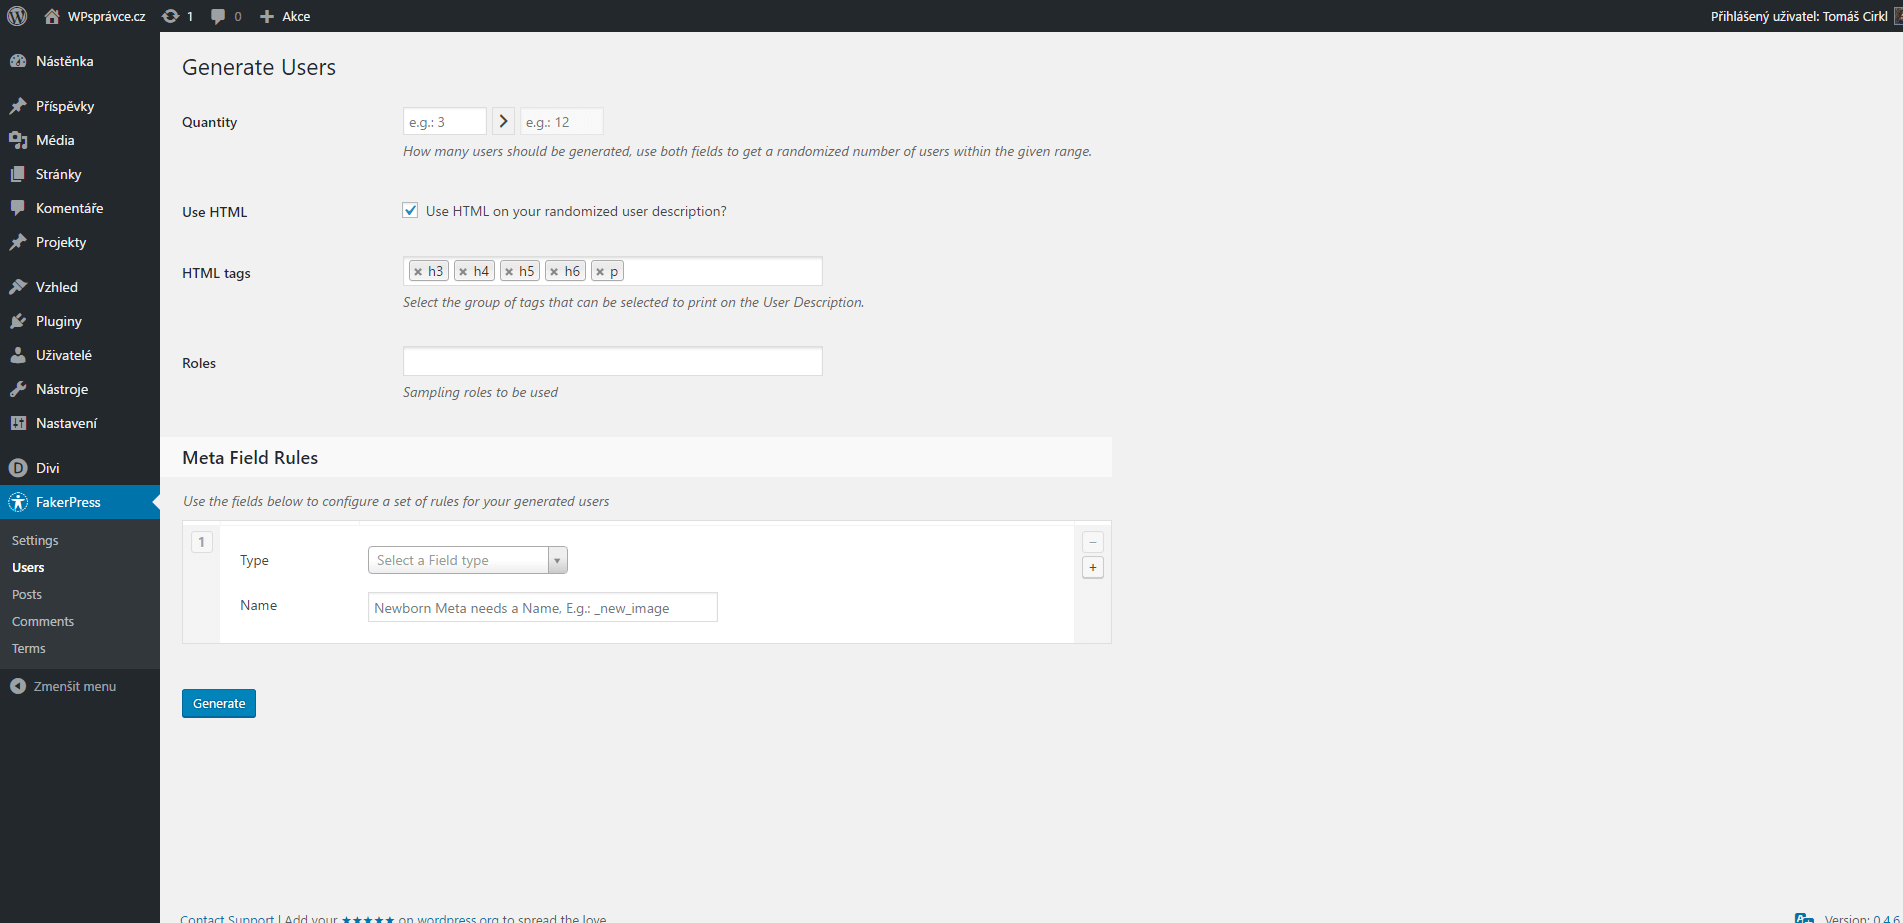Click the Vzhled brush icon
Screen dimensions: 1903x923
[18, 287]
